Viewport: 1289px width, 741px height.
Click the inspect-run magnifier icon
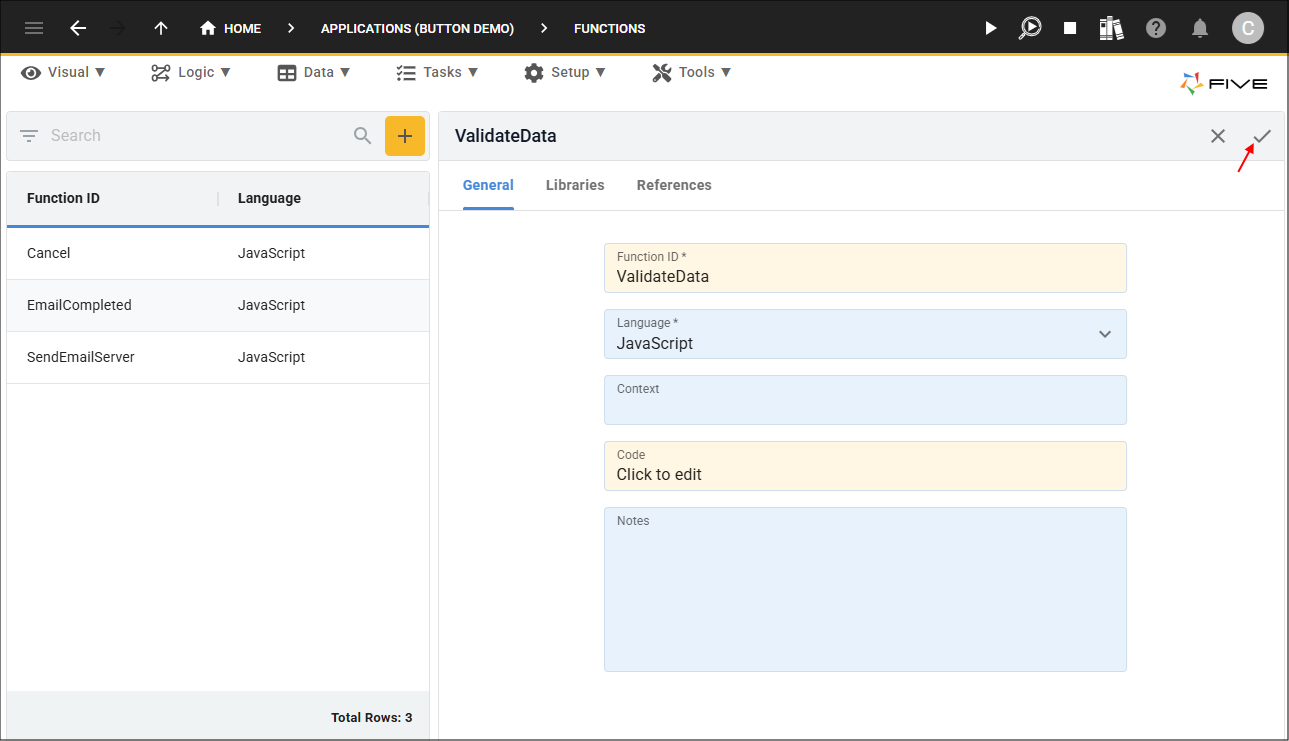[1030, 28]
